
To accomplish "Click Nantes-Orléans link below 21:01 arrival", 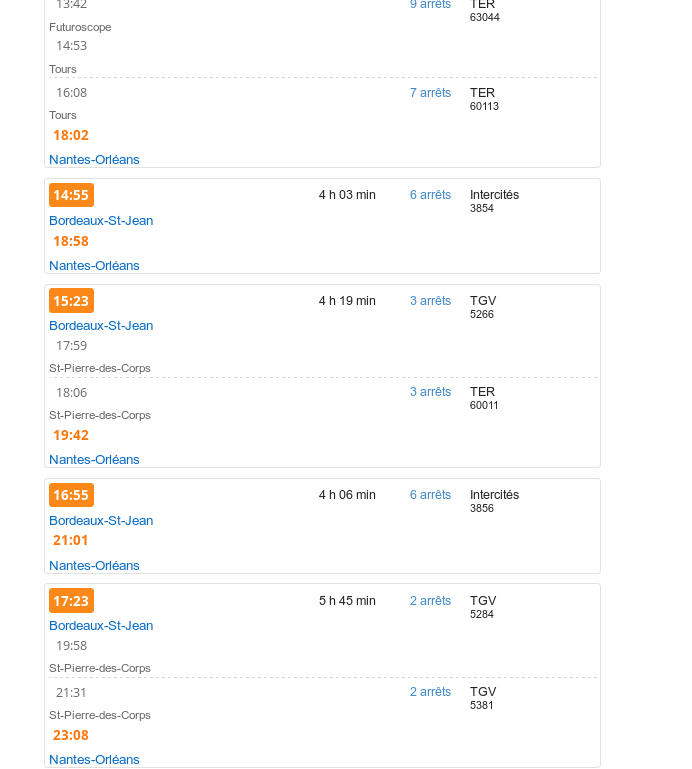I will click(x=94, y=565).
